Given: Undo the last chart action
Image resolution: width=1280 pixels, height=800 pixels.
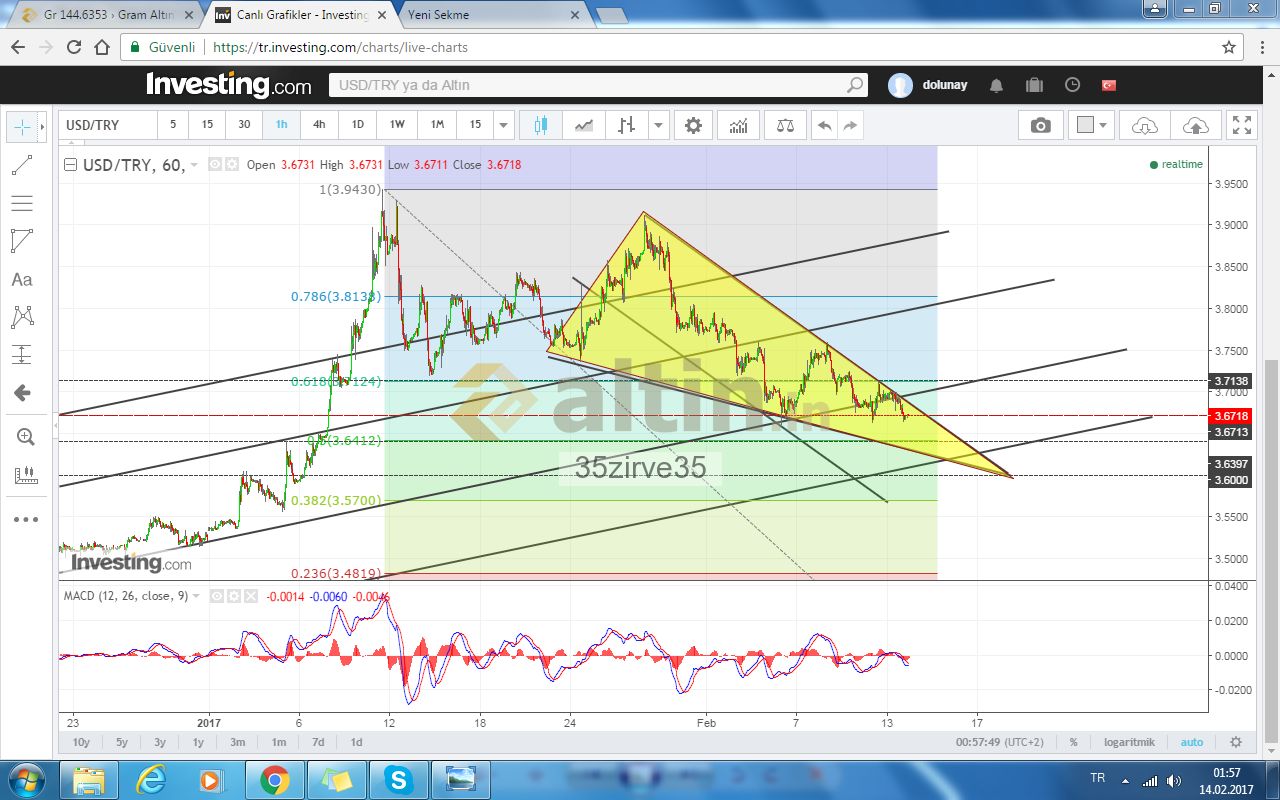Looking at the screenshot, I should [824, 125].
